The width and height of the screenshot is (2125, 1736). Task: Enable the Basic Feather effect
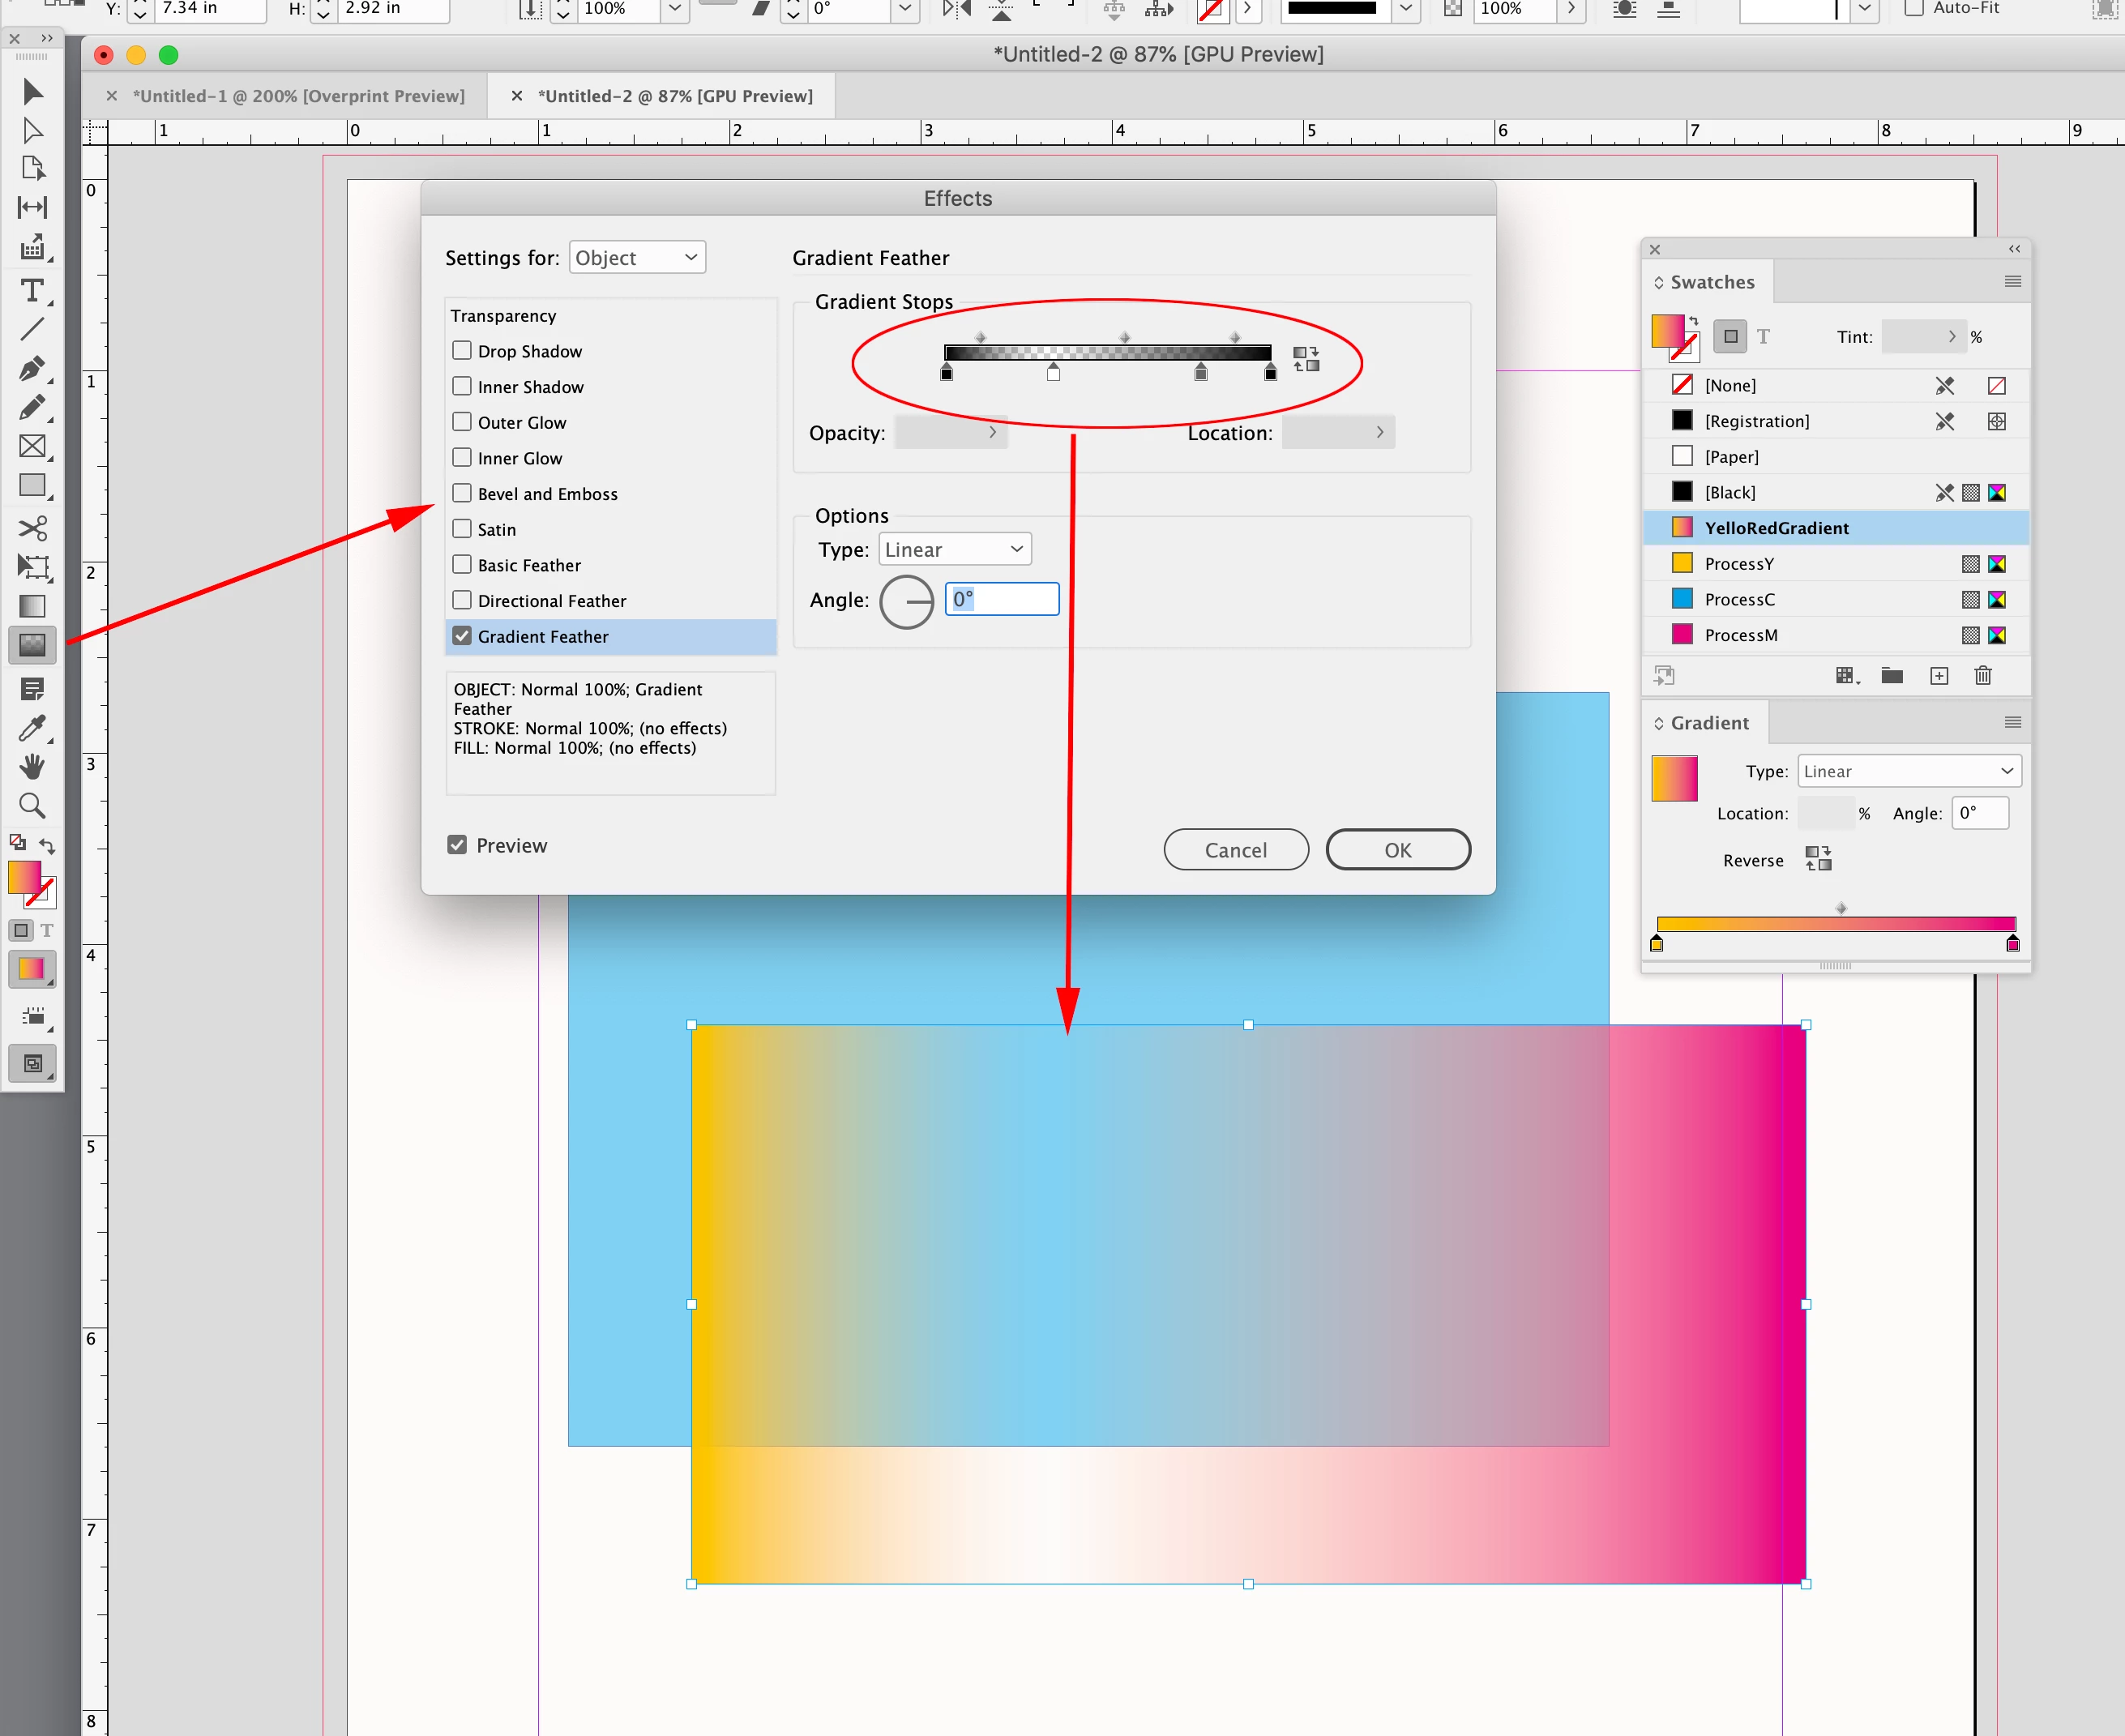[x=462, y=565]
